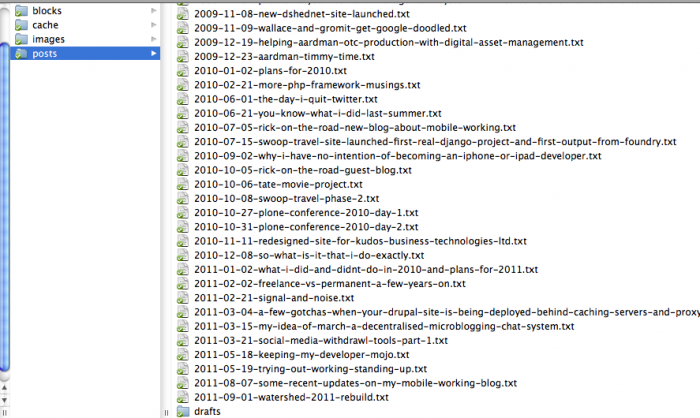
Task: Click file icon for 2009-11-09-wallace-and-gromit-get-google-doodled.txt
Action: click(x=183, y=28)
